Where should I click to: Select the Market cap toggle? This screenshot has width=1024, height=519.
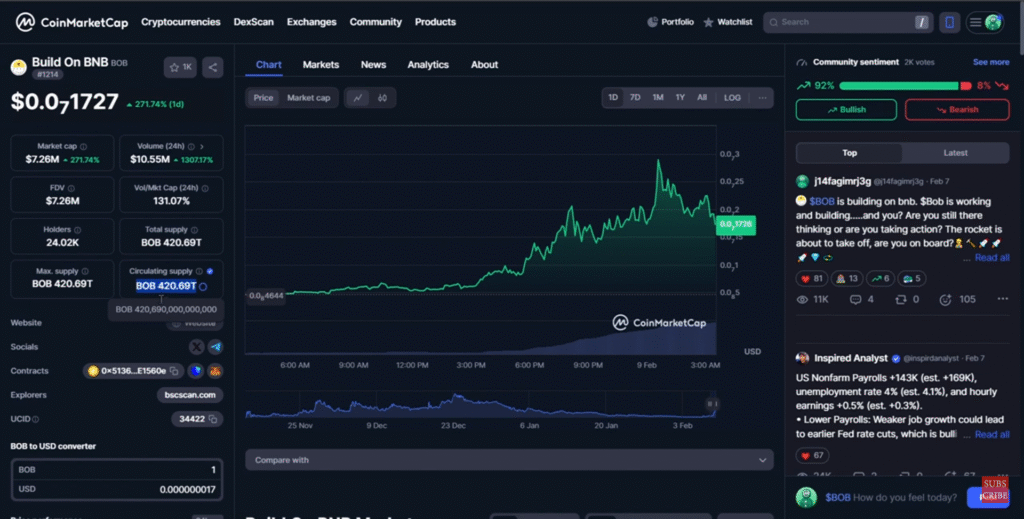click(x=309, y=98)
